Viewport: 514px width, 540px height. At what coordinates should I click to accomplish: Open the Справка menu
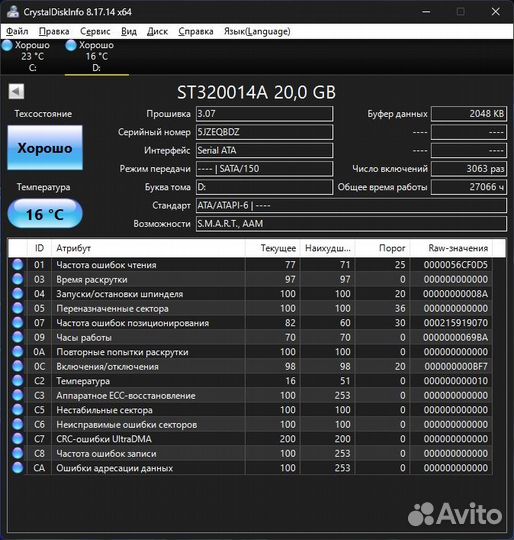[196, 31]
